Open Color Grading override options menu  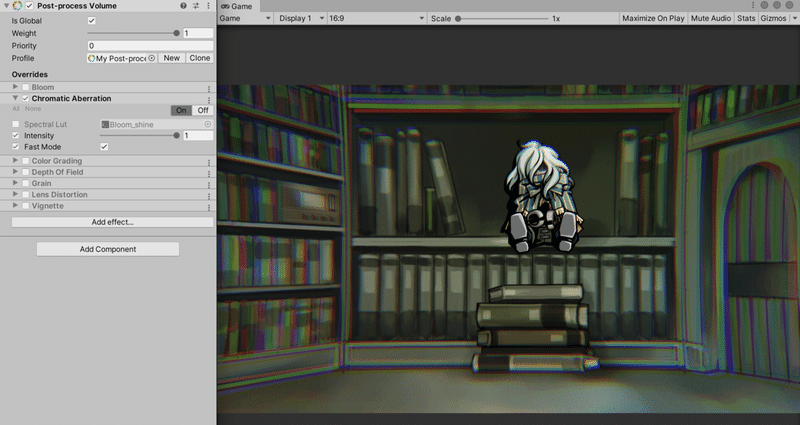209,161
